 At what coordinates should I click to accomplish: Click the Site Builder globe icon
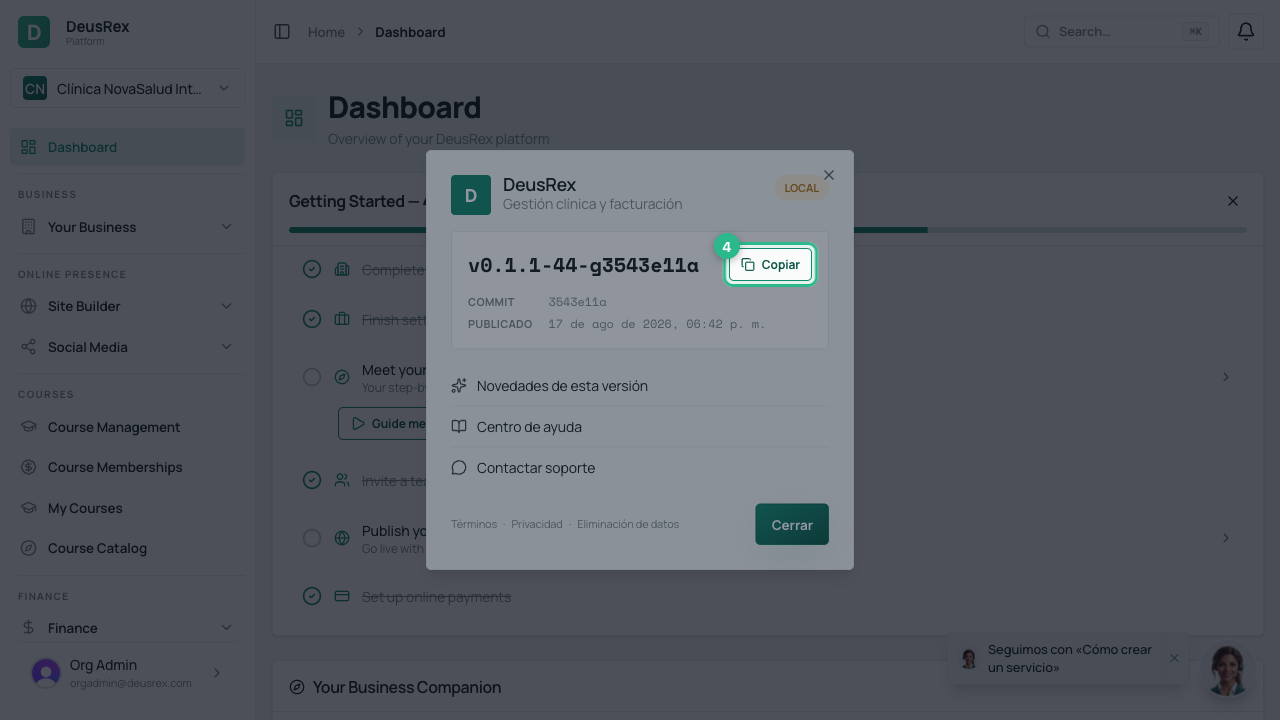coord(28,306)
